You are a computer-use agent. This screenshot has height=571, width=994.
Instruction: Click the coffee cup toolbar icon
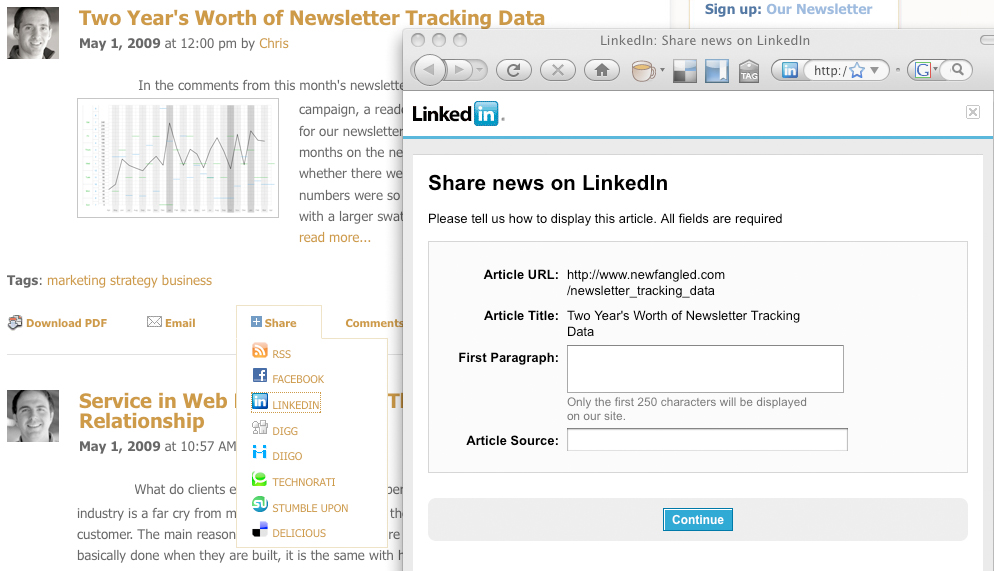pos(643,70)
